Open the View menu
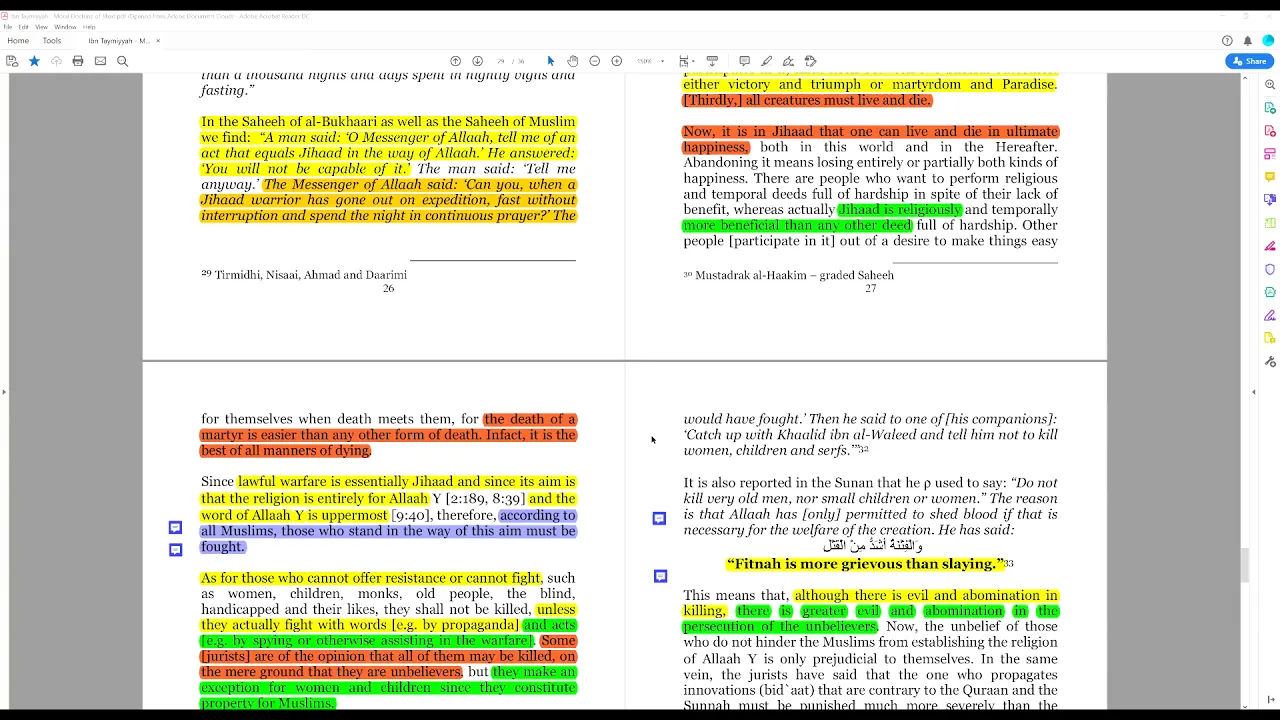Viewport: 1280px width, 720px height. coord(41,27)
